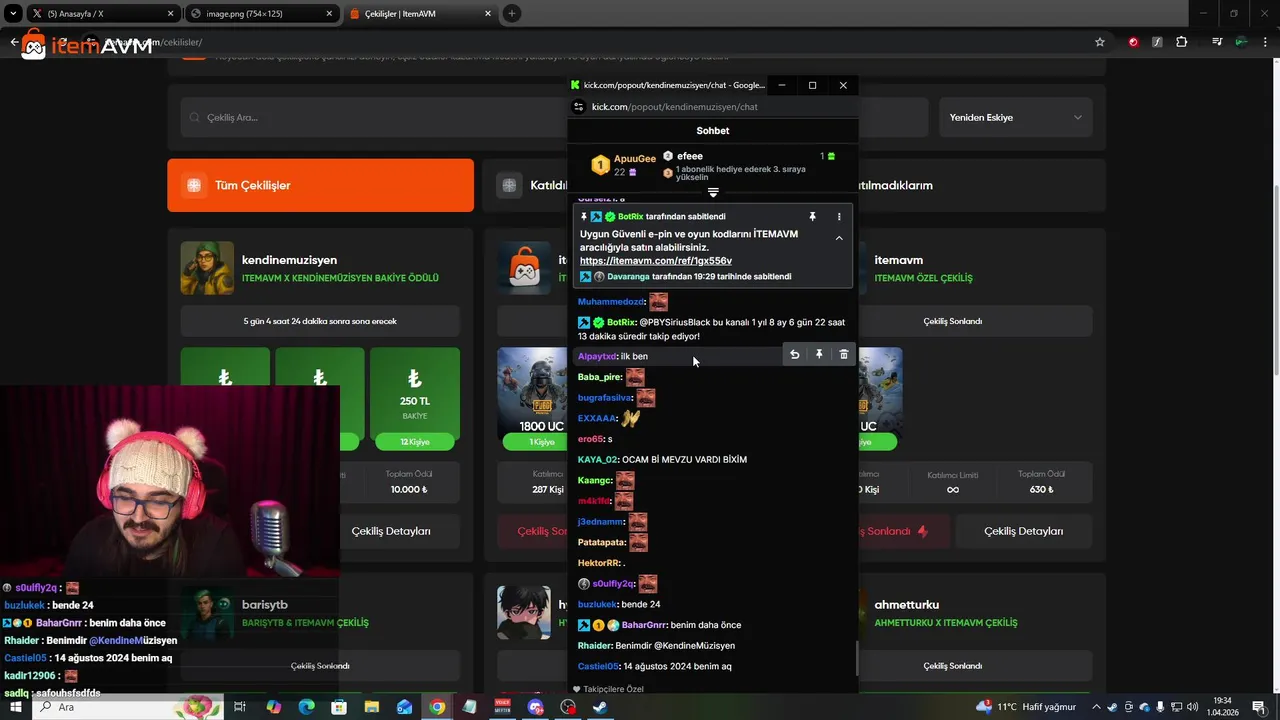Open a new browser tab
This screenshot has width=1280, height=720.
click(x=511, y=14)
